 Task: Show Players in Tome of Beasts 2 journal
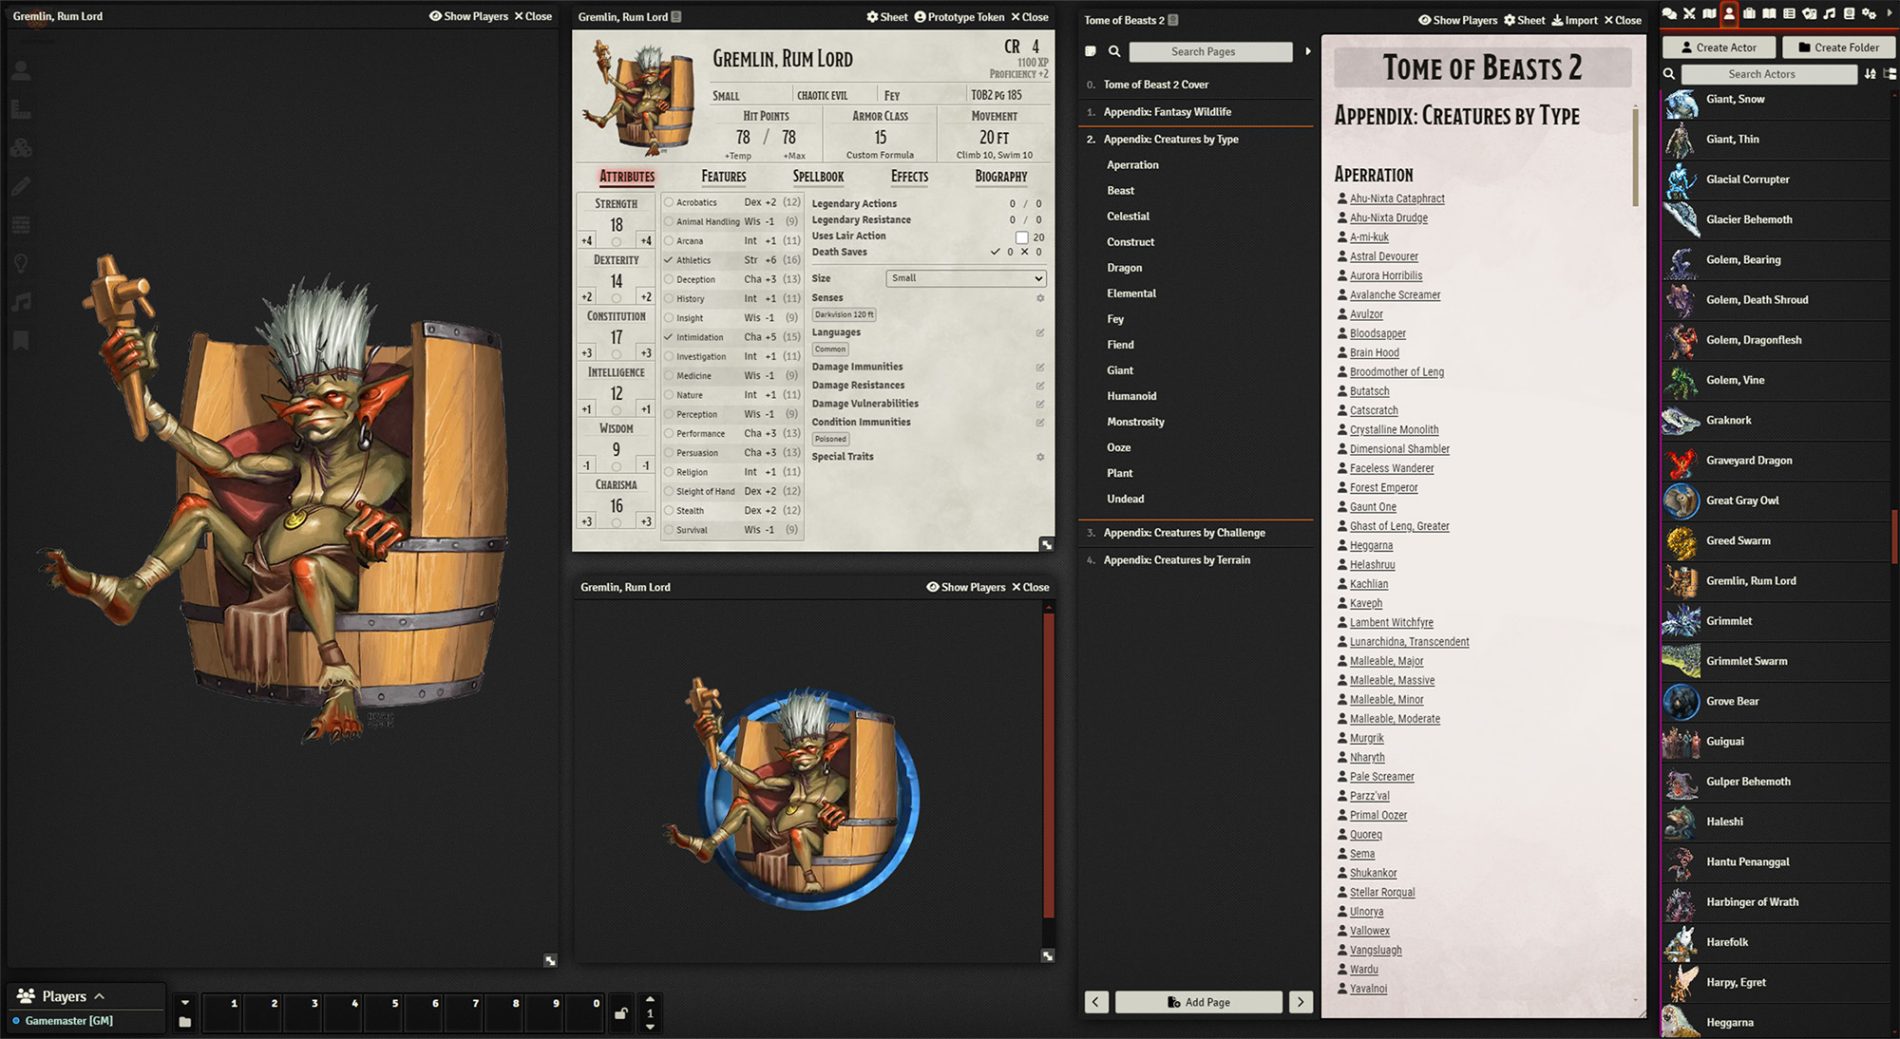[x=1457, y=20]
